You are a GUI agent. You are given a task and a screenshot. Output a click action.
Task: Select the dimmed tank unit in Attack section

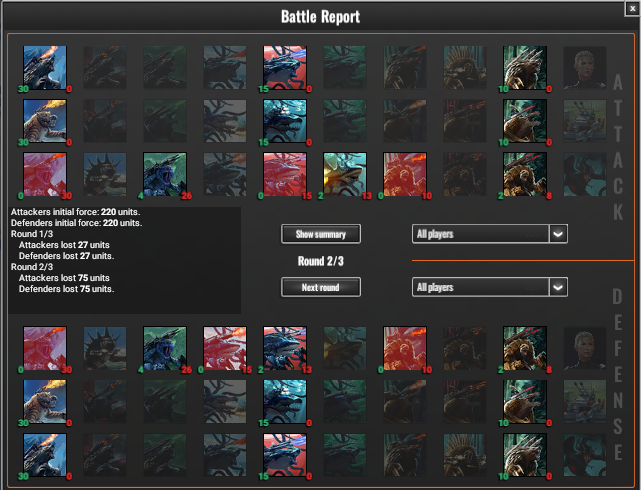point(585,121)
